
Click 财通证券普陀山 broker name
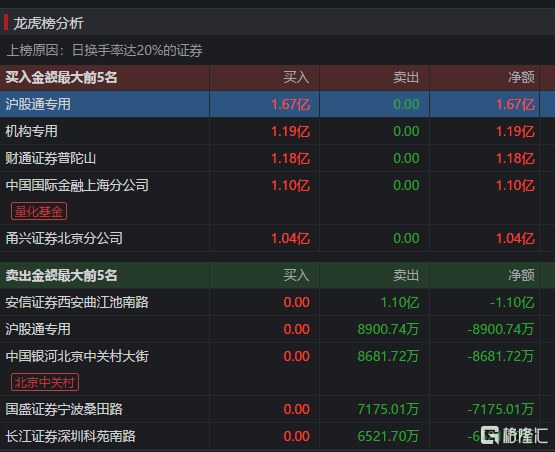[x=51, y=158]
